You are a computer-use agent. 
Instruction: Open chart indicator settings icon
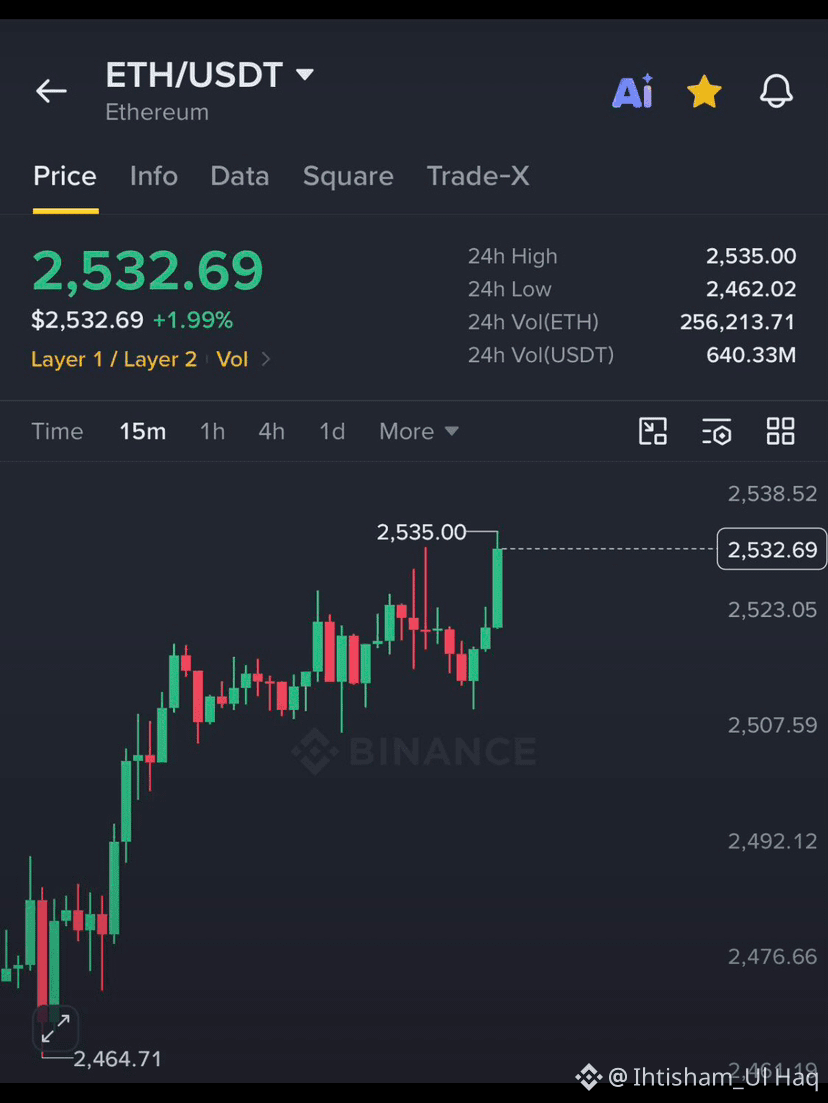coord(717,431)
